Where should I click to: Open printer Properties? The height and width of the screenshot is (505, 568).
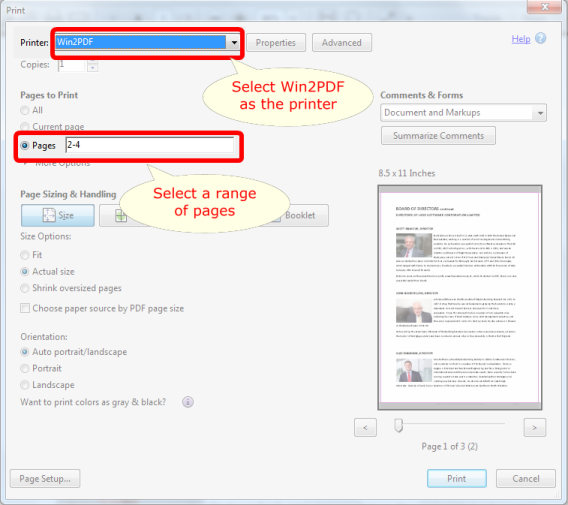coord(276,43)
